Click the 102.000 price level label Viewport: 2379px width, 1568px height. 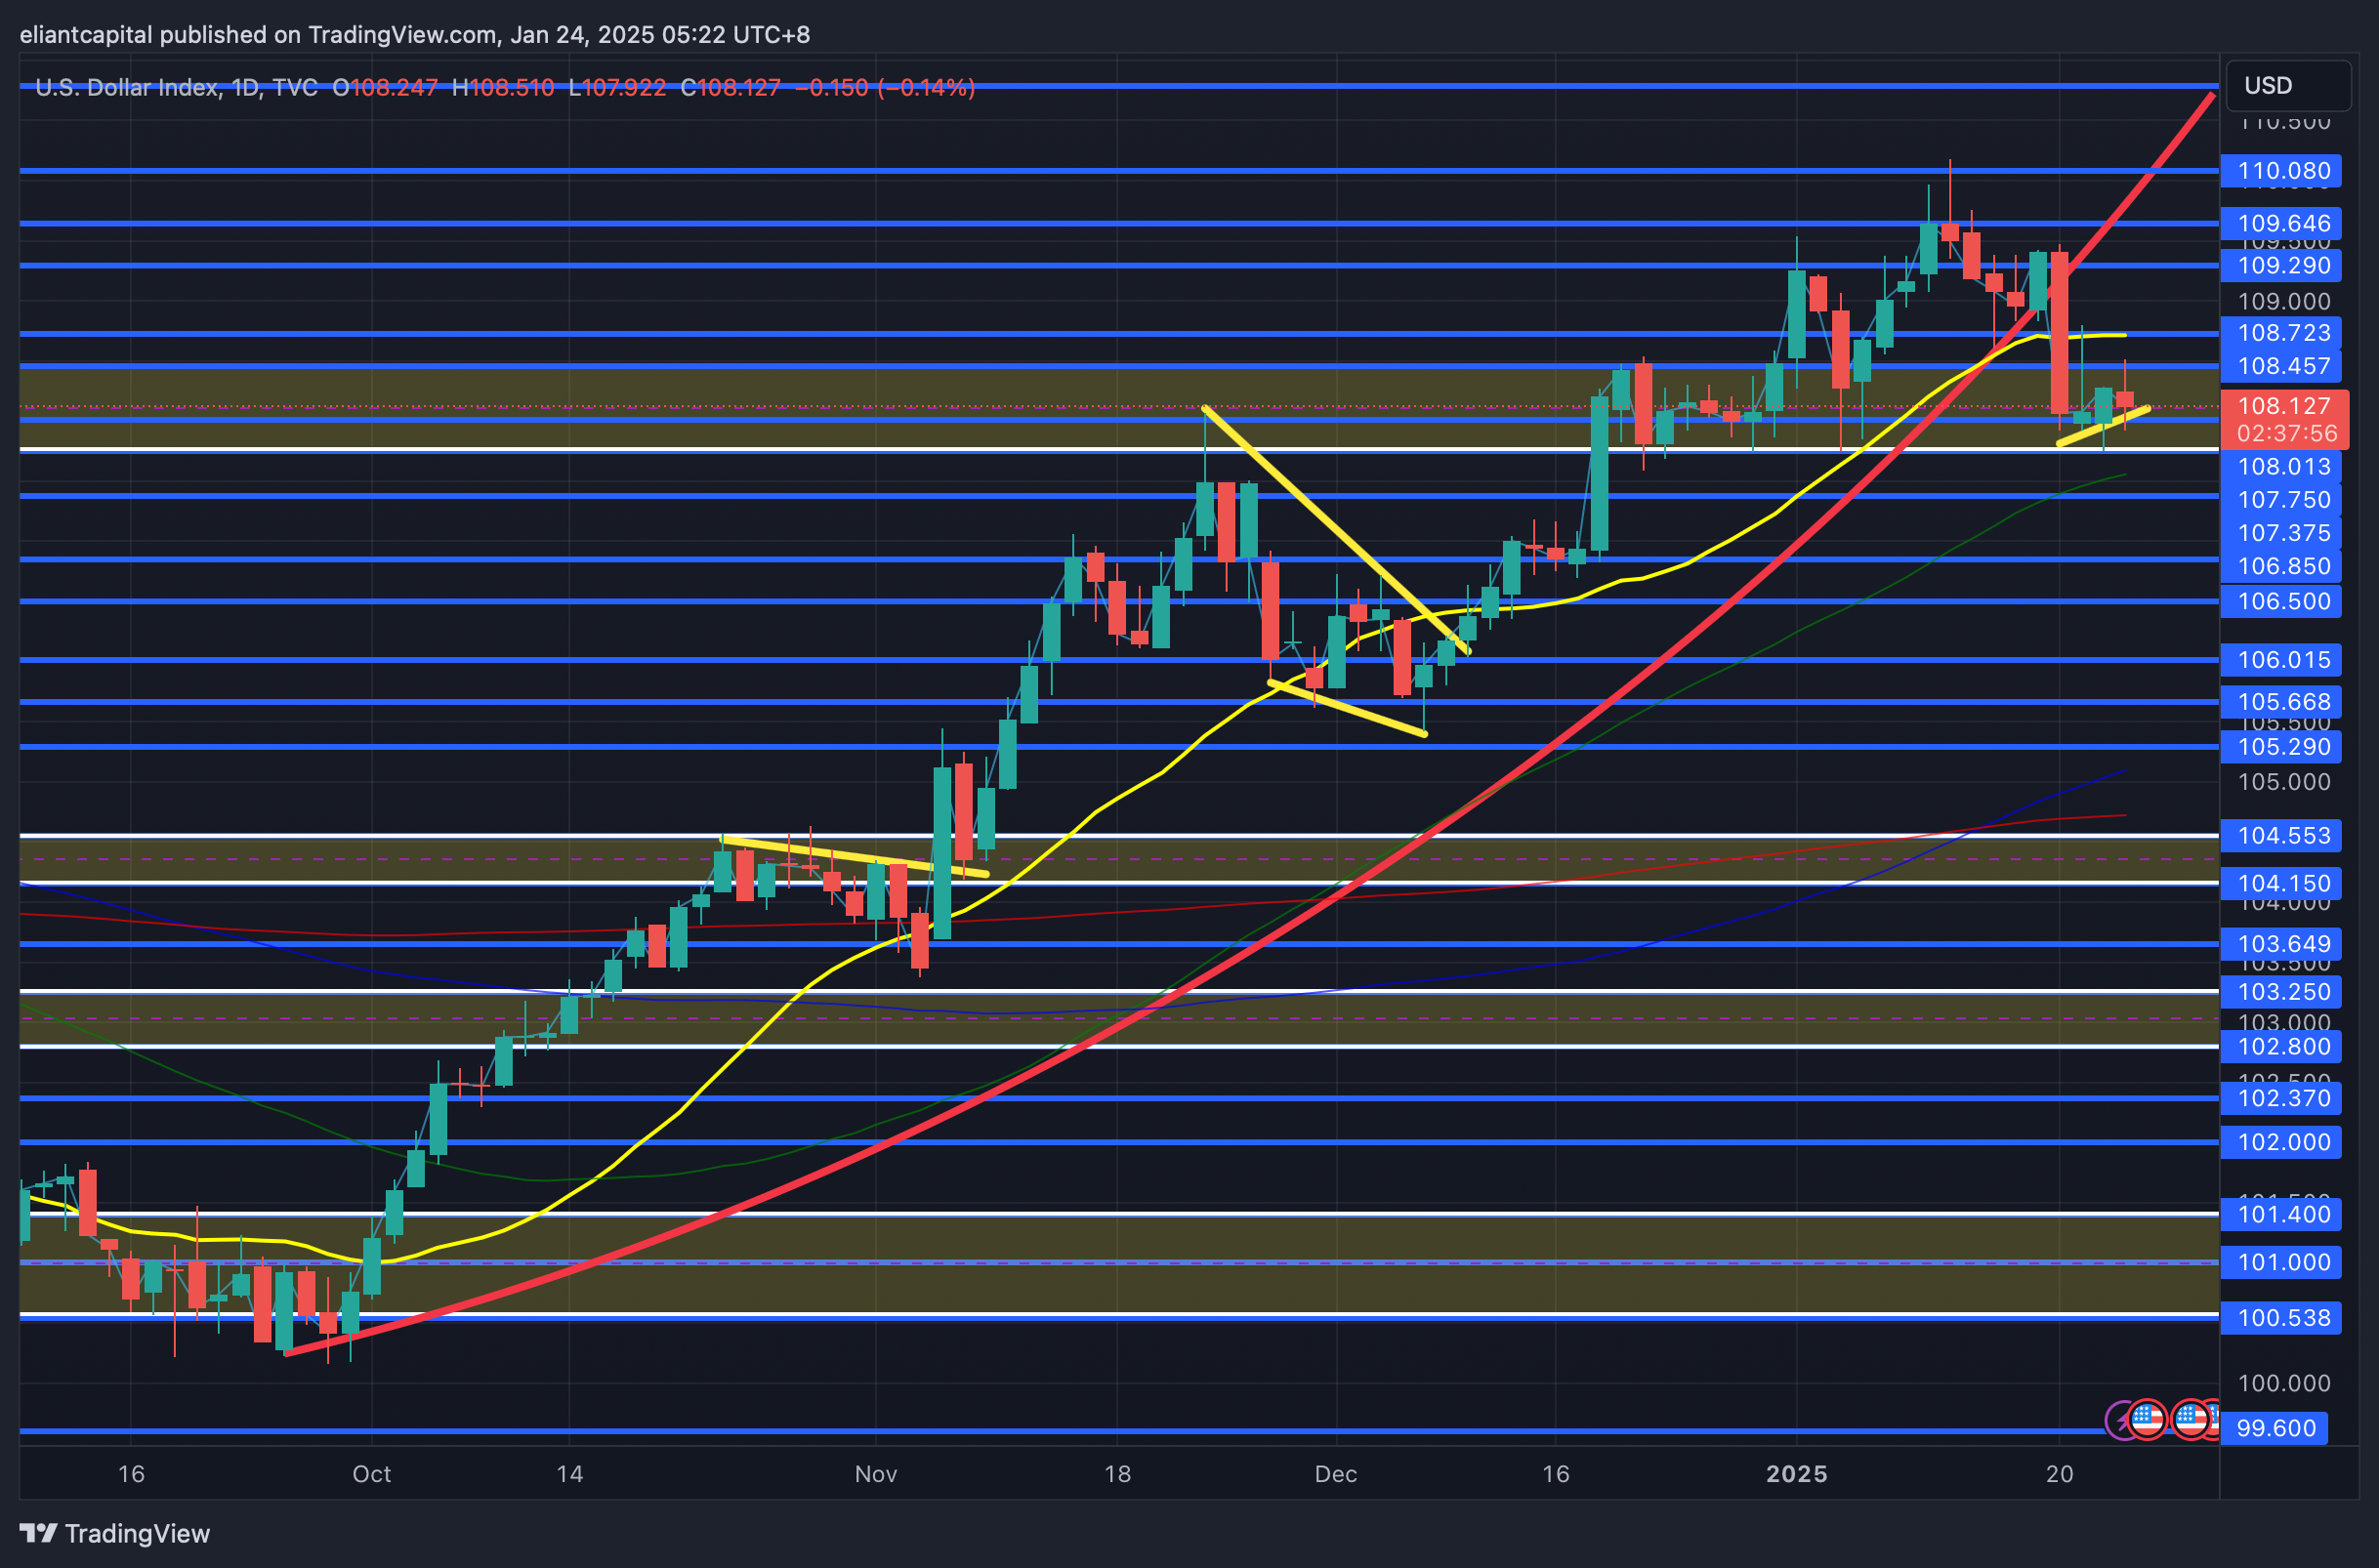(x=2283, y=1142)
